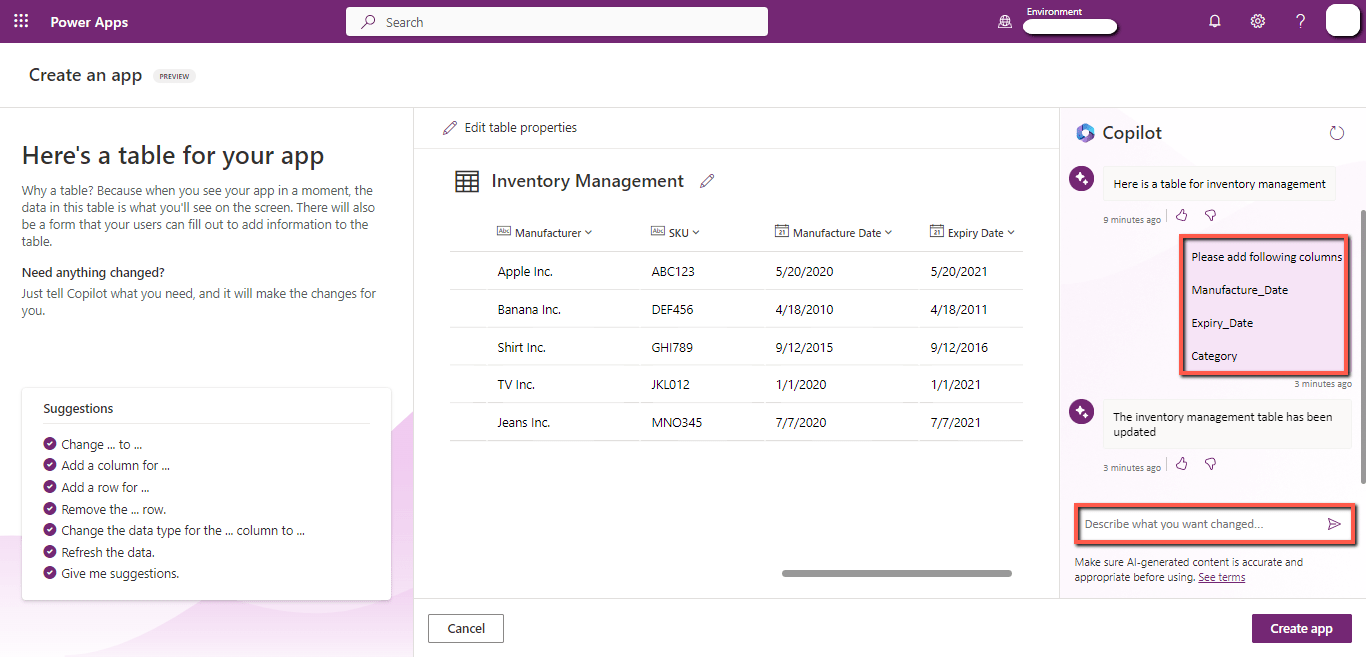Screen dimensions: 1366x657
Task: Select the '4/18/2010' date cell
Action: click(x=804, y=309)
